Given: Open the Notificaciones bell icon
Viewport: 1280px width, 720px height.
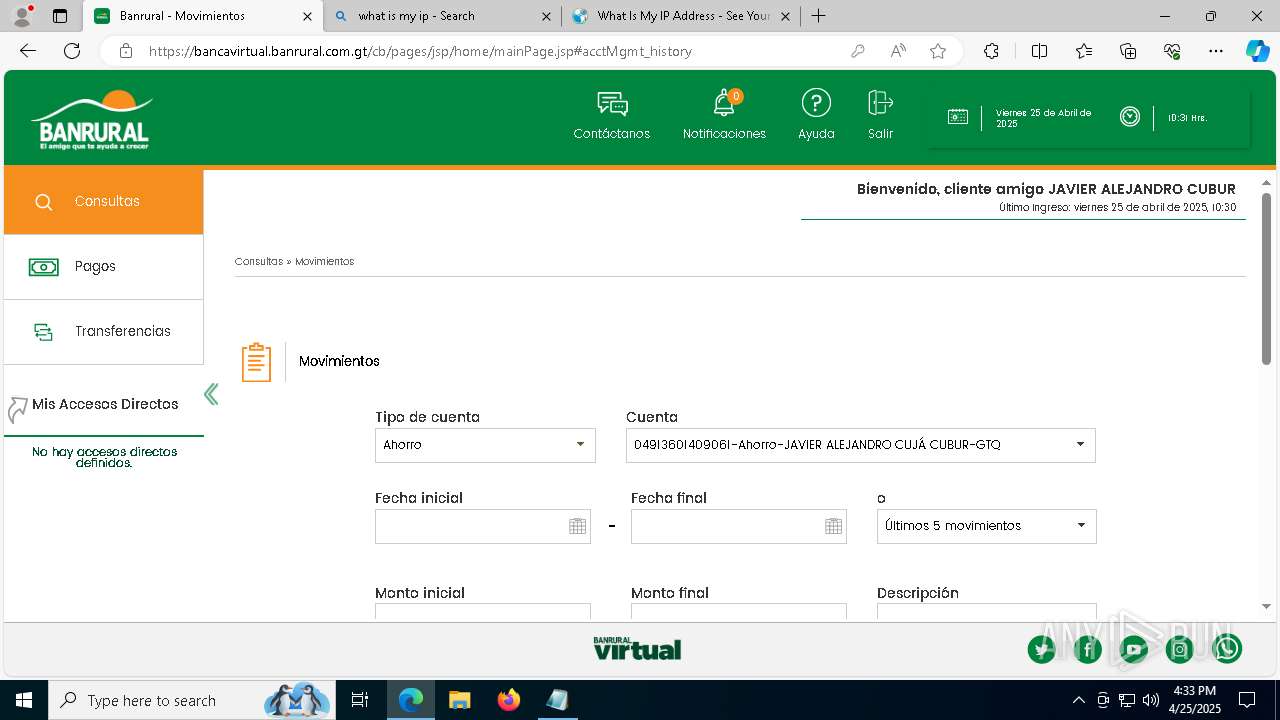Looking at the screenshot, I should coord(724,104).
